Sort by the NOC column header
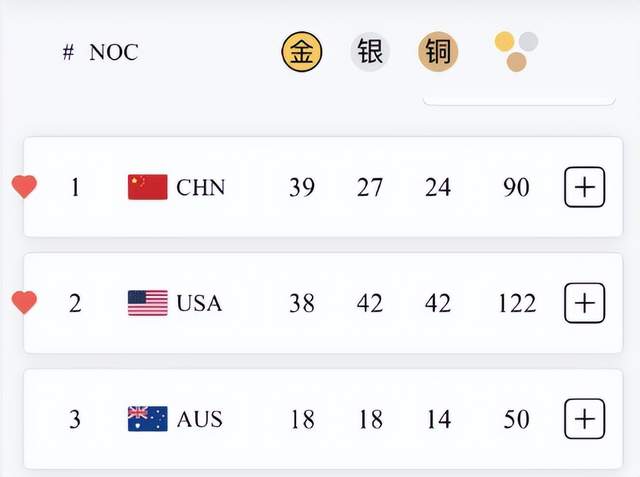The image size is (640, 477). pos(113,53)
